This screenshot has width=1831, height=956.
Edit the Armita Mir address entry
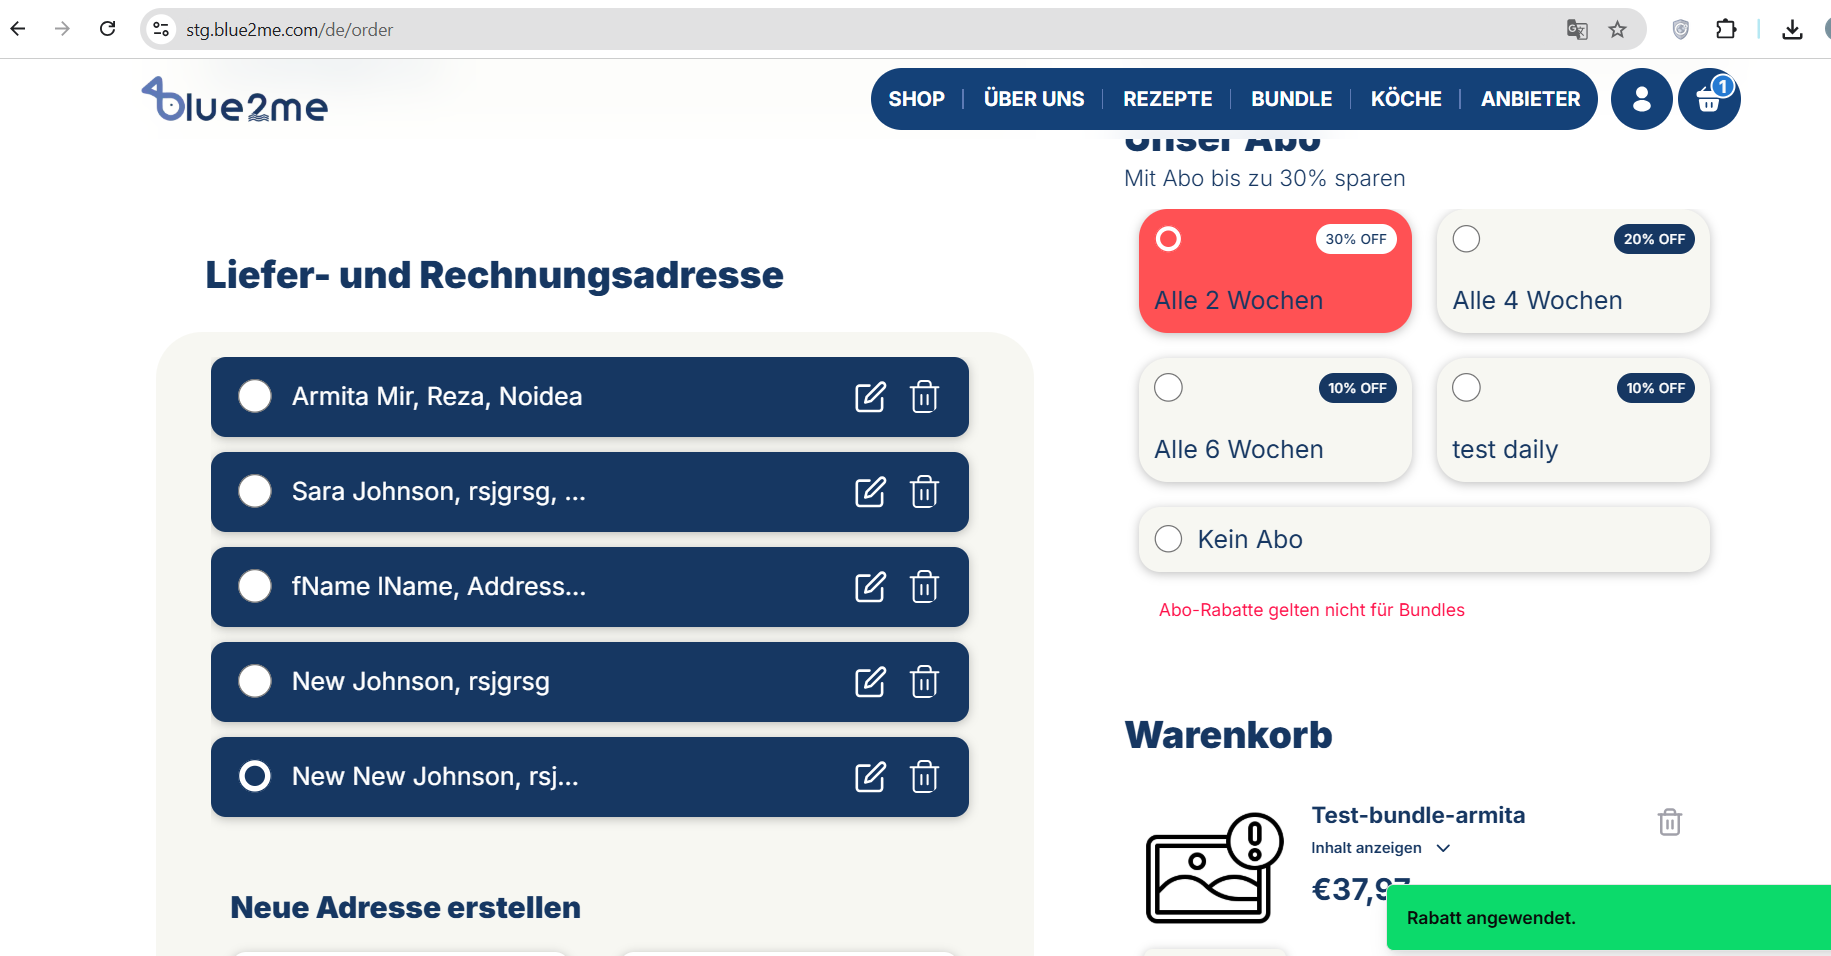[x=870, y=396]
